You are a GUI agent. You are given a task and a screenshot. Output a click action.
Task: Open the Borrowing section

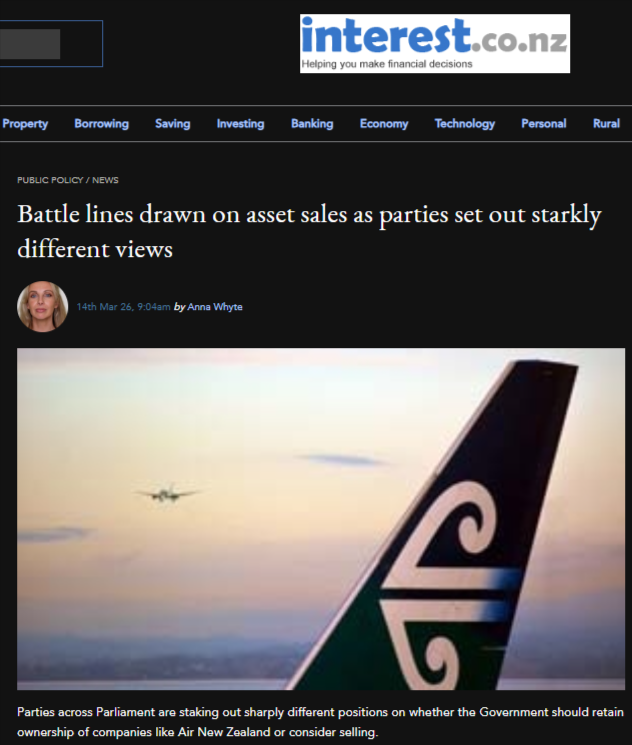[x=101, y=124]
